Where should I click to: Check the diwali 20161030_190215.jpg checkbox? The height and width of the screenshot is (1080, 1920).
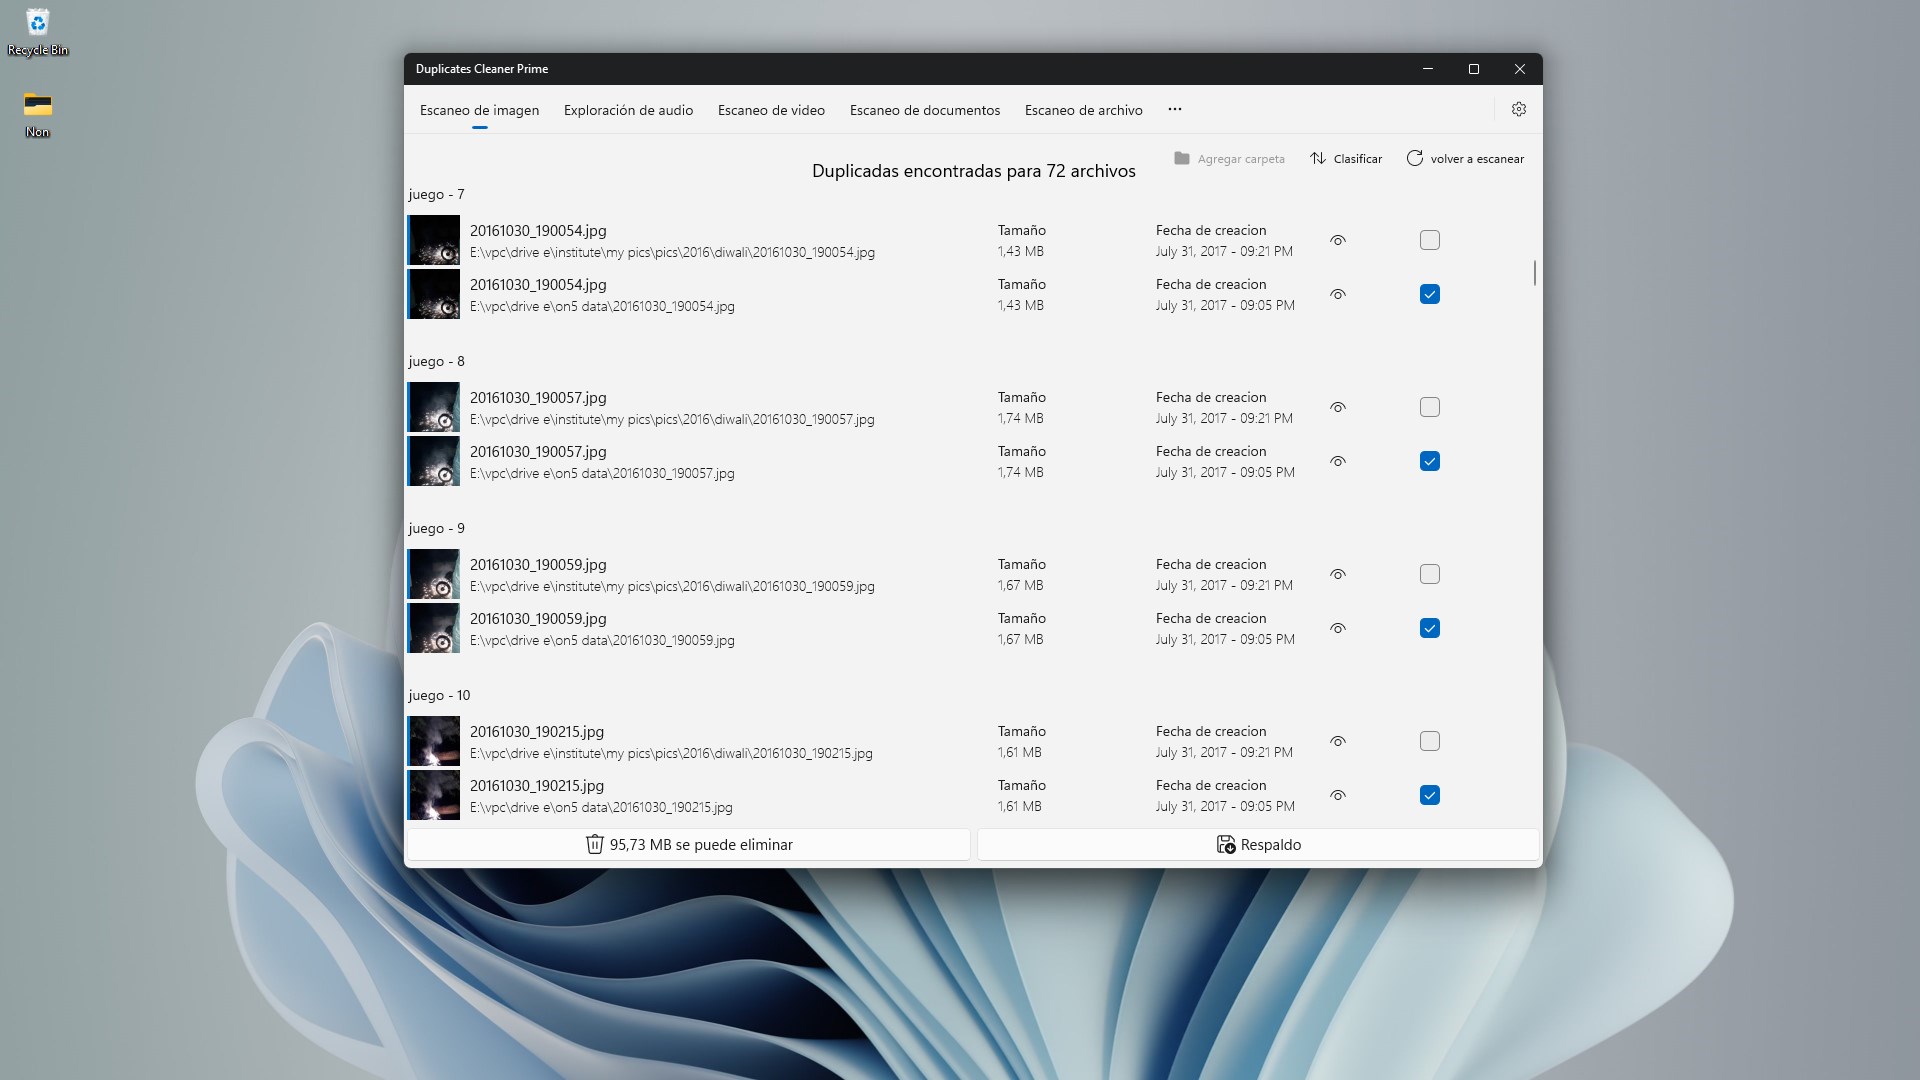click(1430, 741)
